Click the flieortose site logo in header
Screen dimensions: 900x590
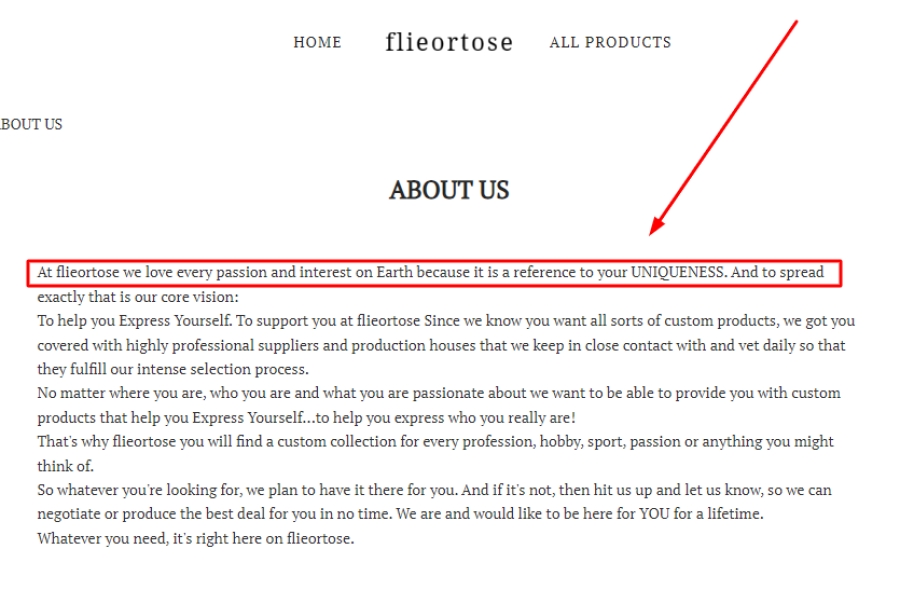pyautogui.click(x=449, y=42)
